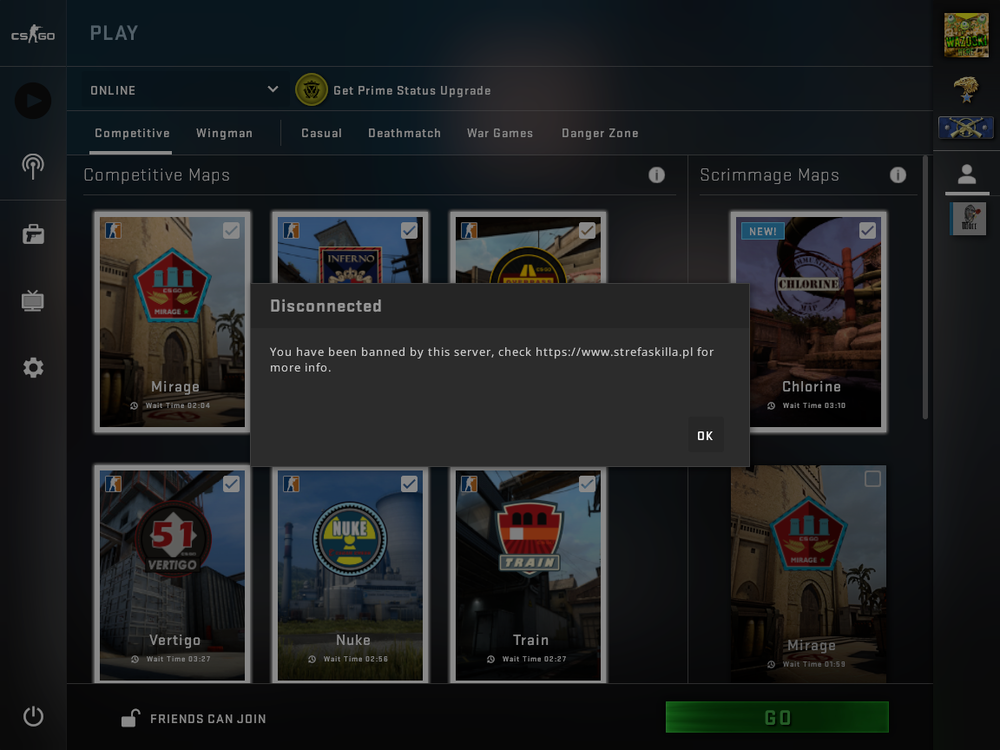Switch to the Danger Zone tab

[x=600, y=133]
